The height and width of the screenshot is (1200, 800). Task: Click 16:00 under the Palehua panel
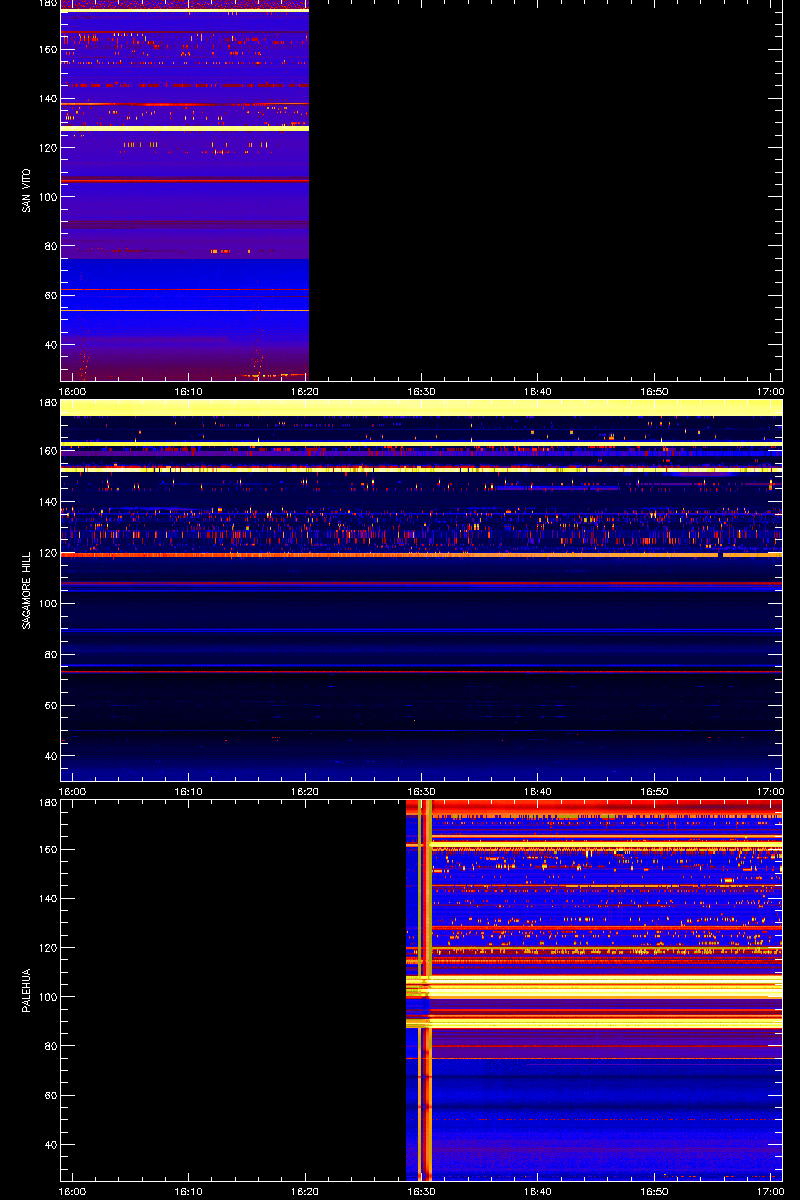pos(72,1191)
